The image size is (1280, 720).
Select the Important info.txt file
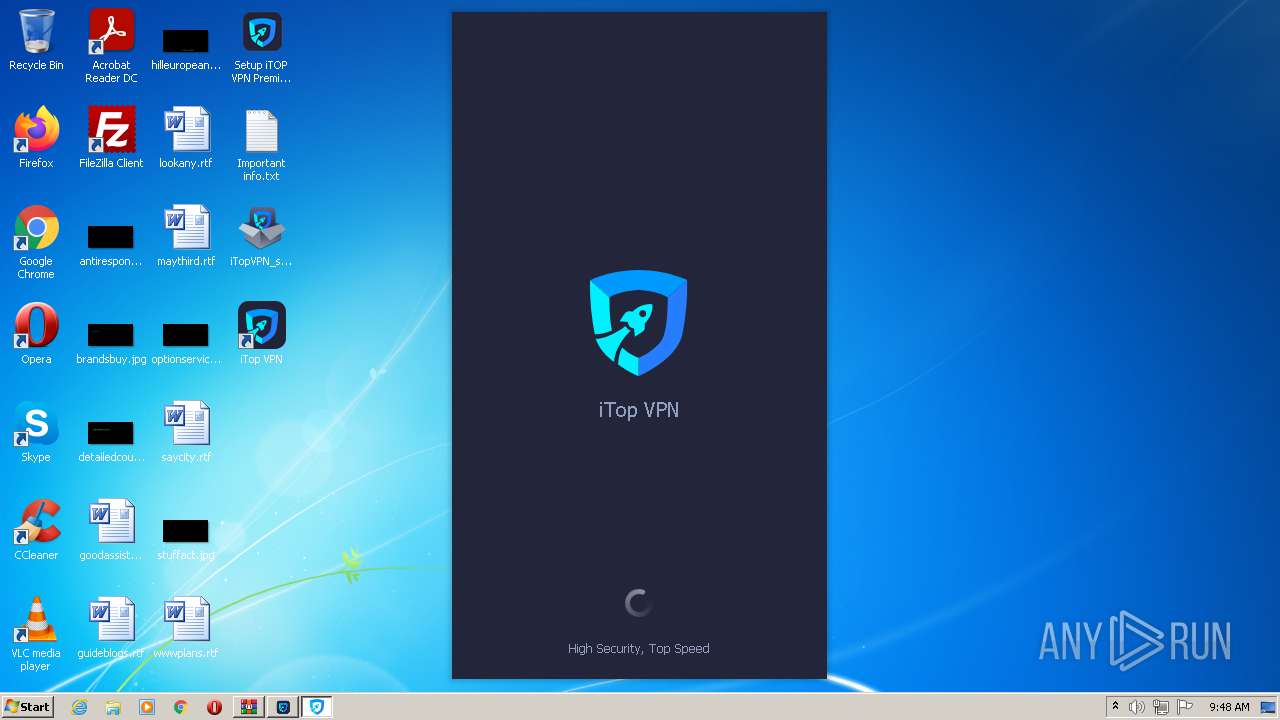click(x=261, y=144)
